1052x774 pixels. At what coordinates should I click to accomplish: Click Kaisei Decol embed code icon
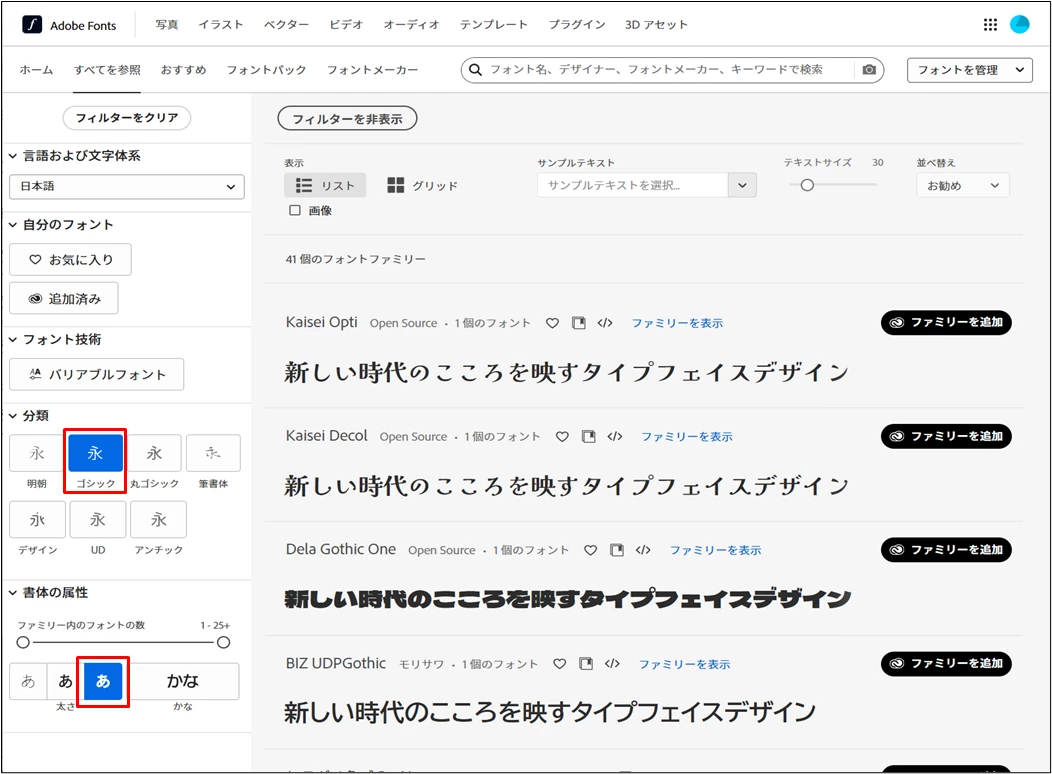point(615,436)
